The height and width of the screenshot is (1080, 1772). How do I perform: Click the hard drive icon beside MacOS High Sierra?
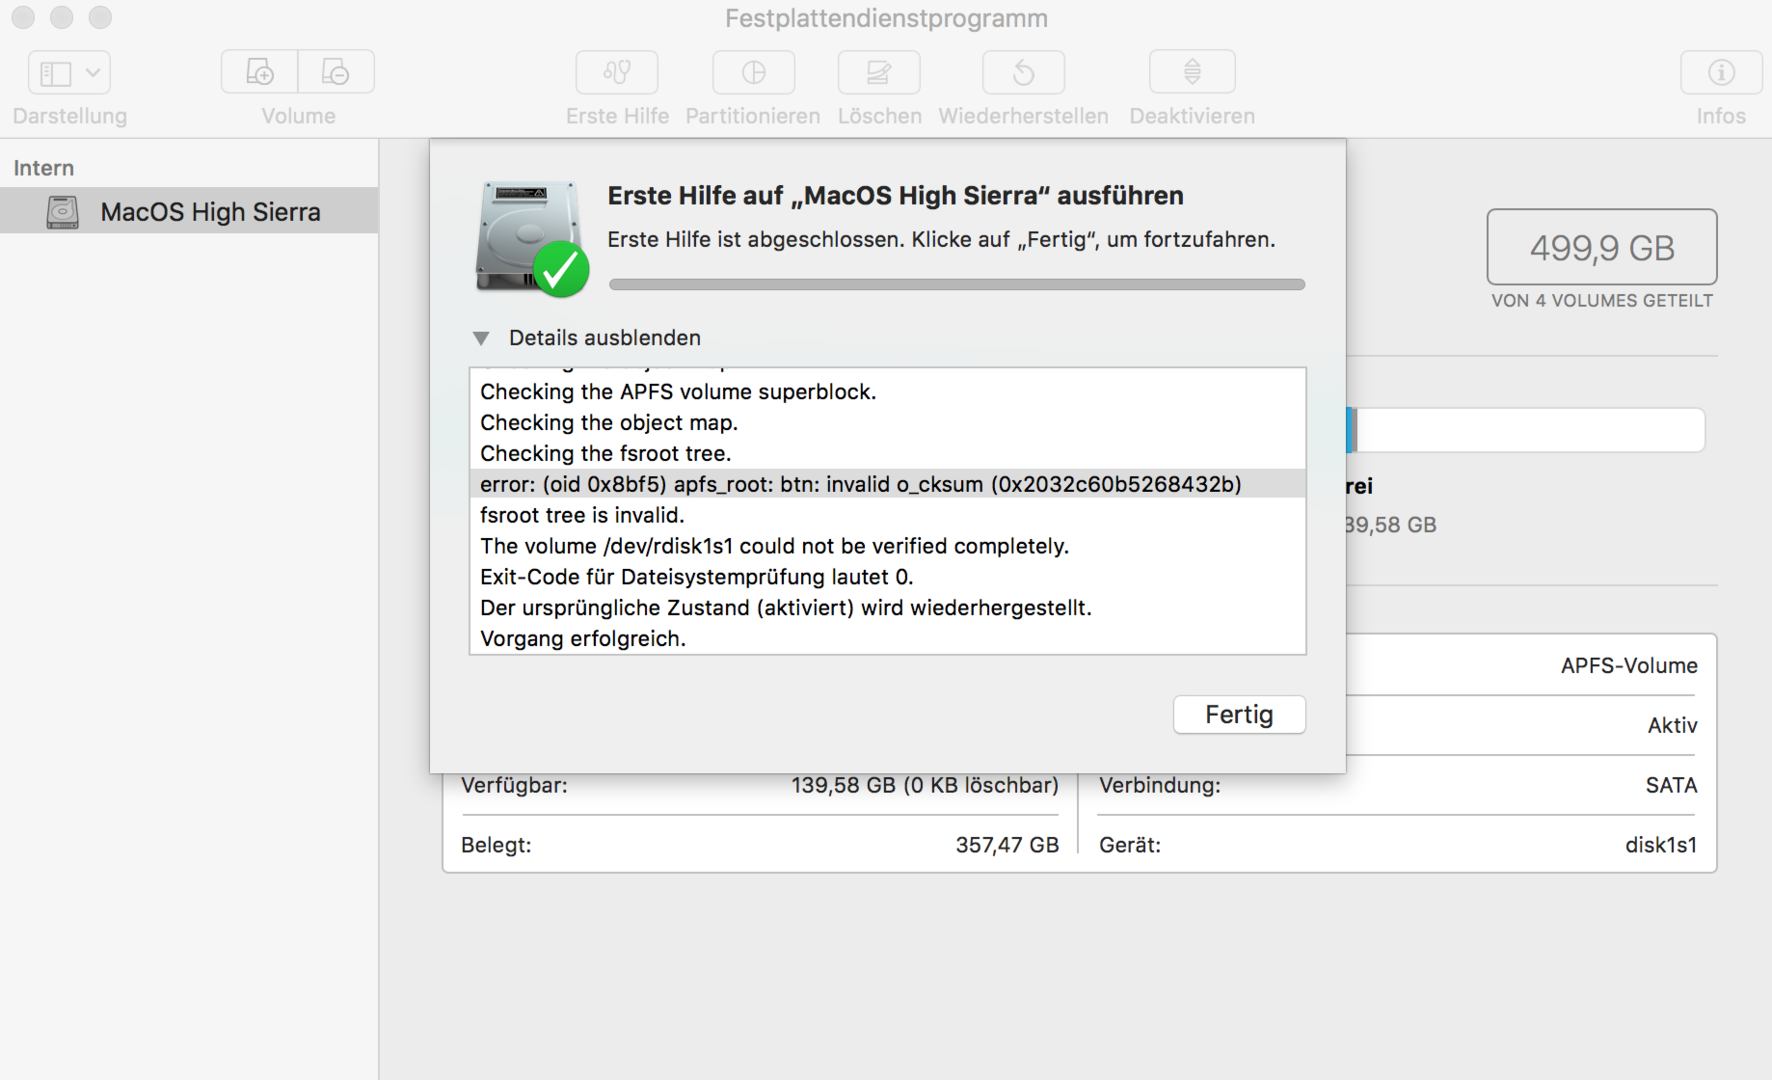pos(62,211)
